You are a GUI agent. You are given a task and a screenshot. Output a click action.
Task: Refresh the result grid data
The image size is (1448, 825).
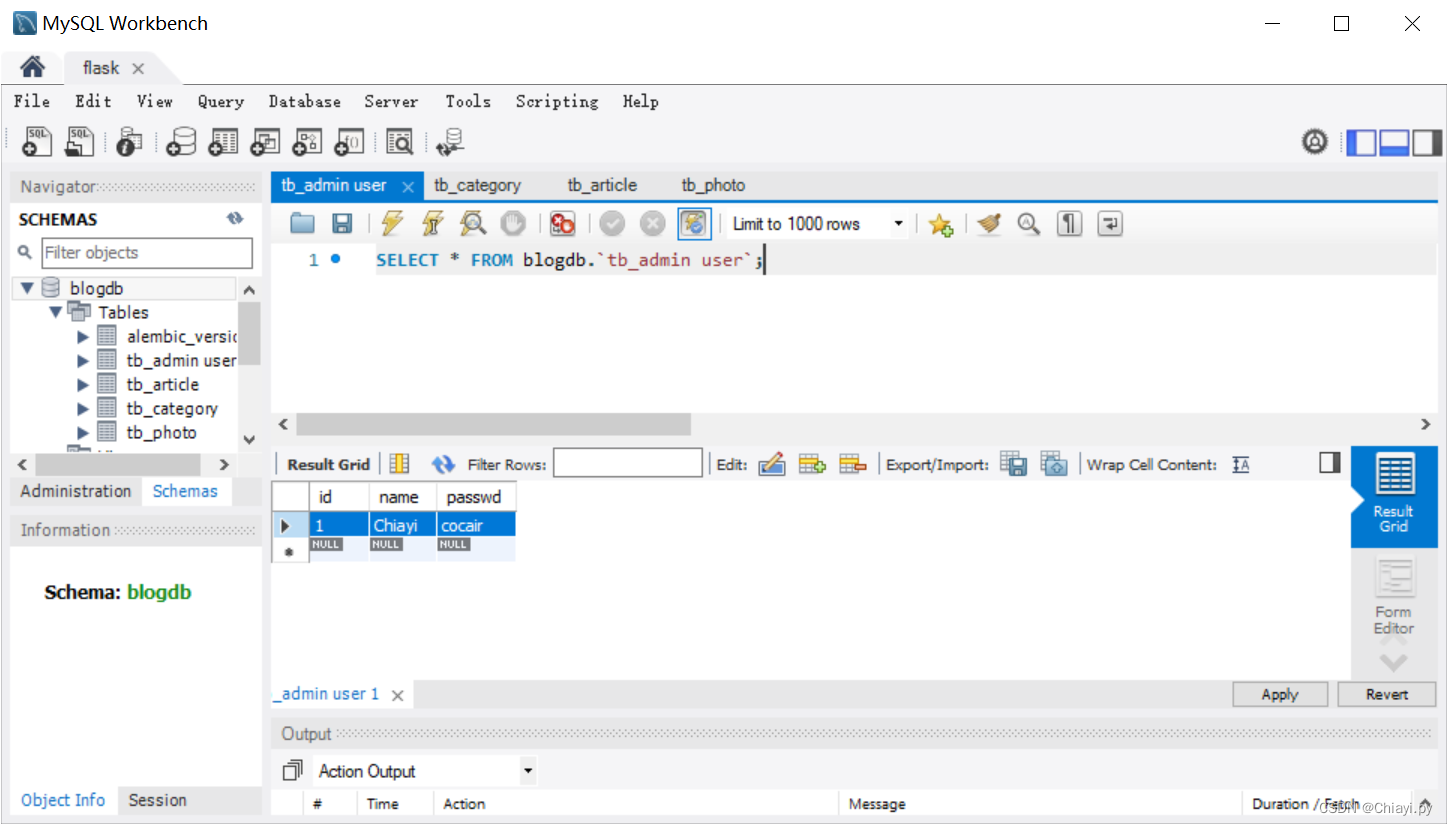443,464
